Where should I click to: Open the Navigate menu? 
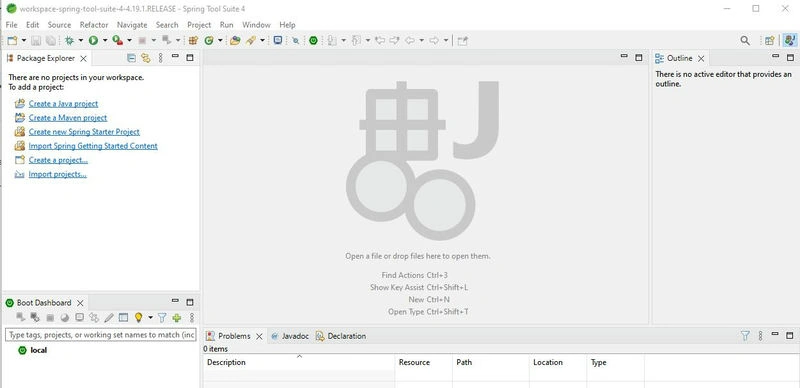tap(132, 25)
